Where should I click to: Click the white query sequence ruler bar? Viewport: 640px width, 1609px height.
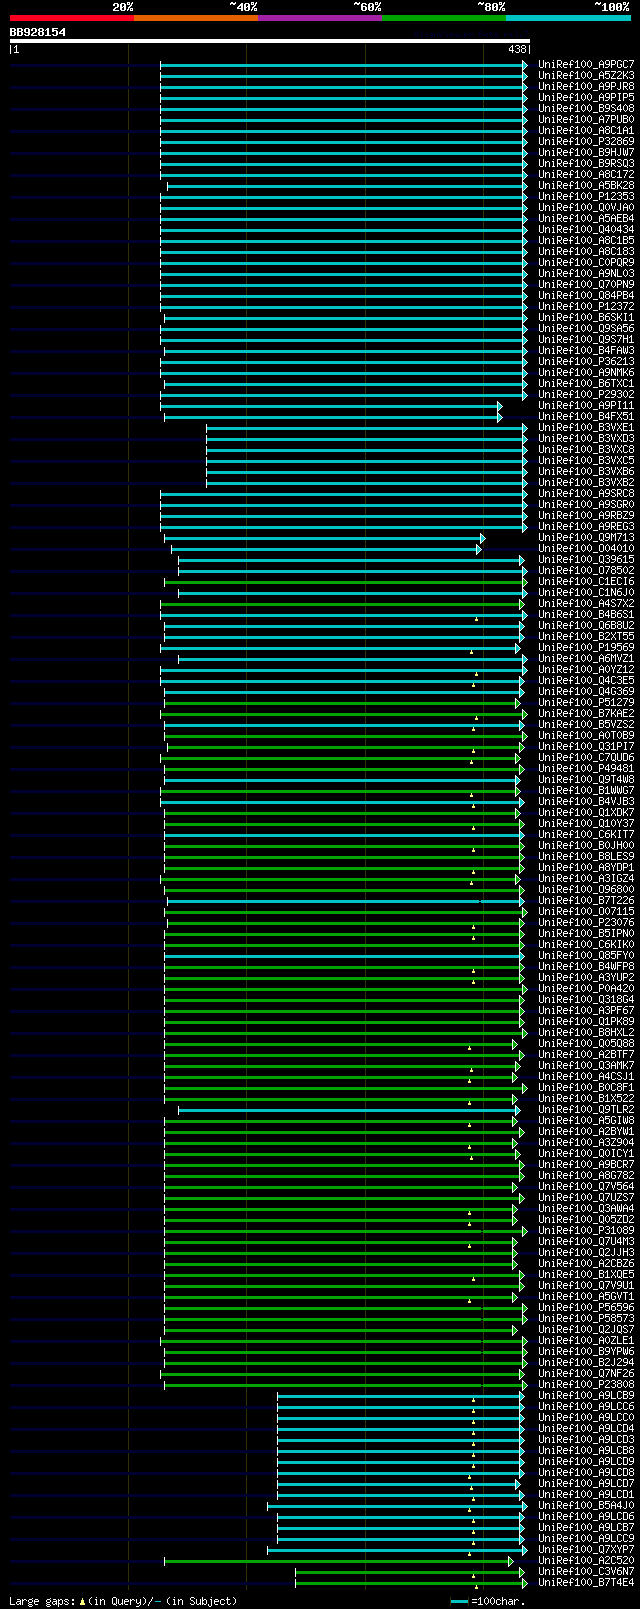pos(269,41)
